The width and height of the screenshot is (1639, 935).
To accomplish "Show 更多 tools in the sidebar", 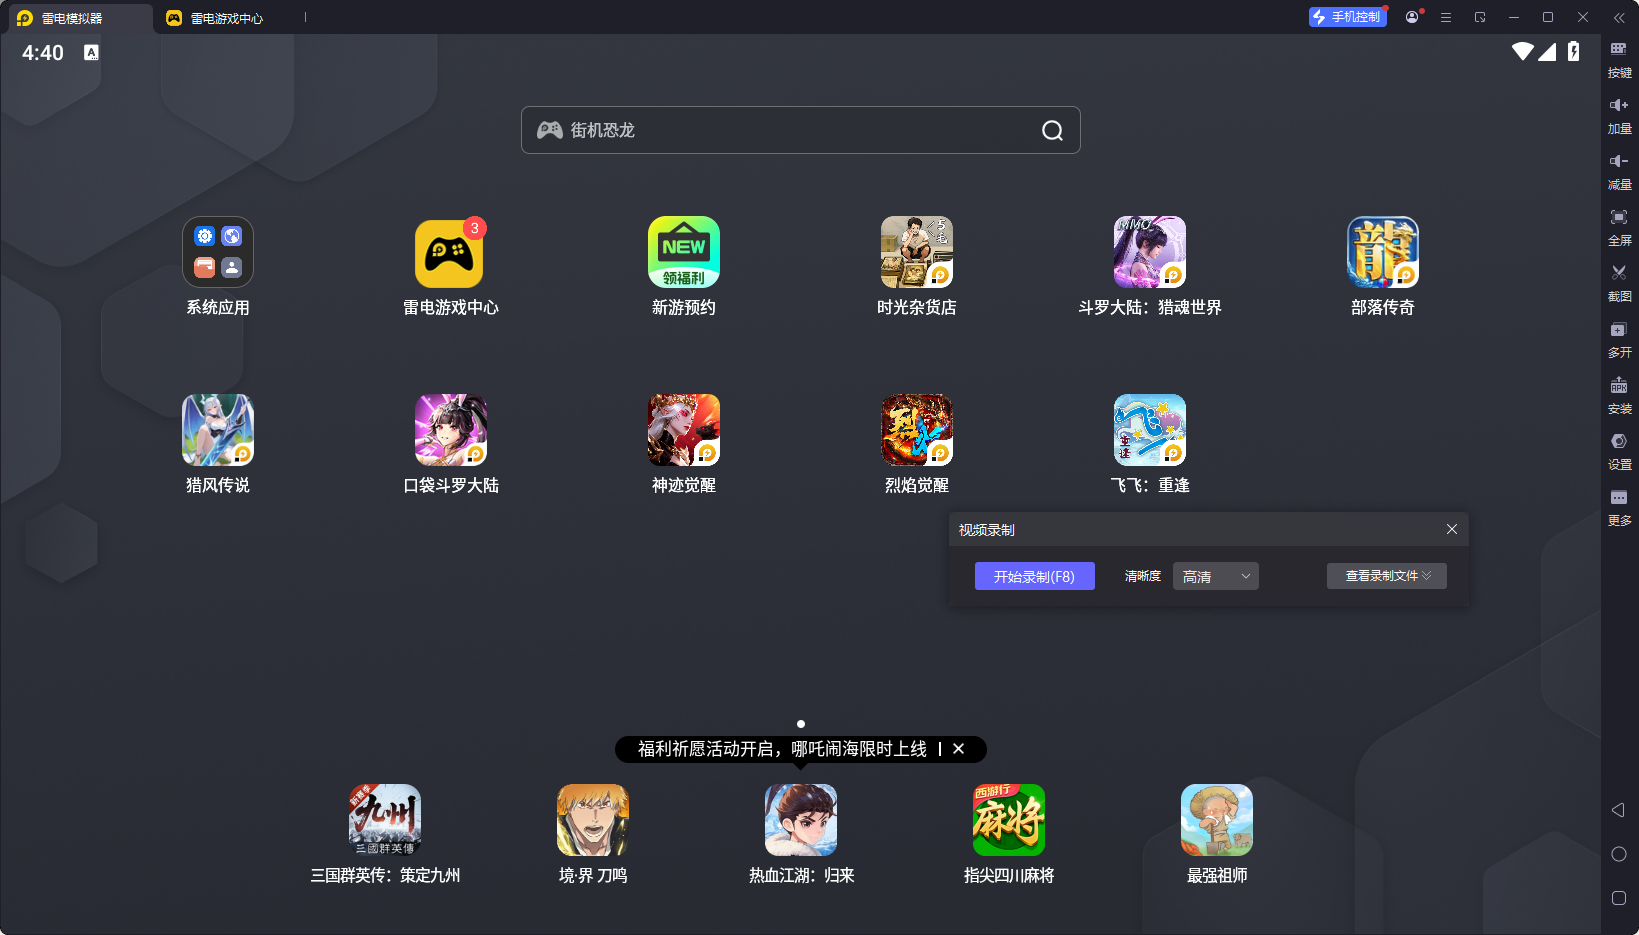I will coord(1619,507).
